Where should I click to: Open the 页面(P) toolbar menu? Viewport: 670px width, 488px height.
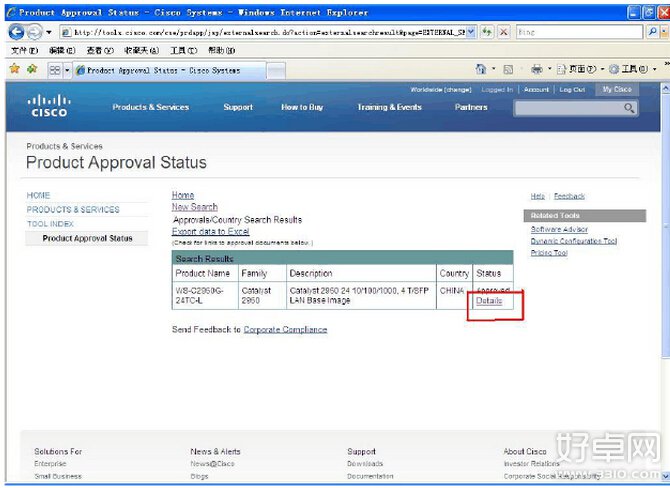coord(580,69)
